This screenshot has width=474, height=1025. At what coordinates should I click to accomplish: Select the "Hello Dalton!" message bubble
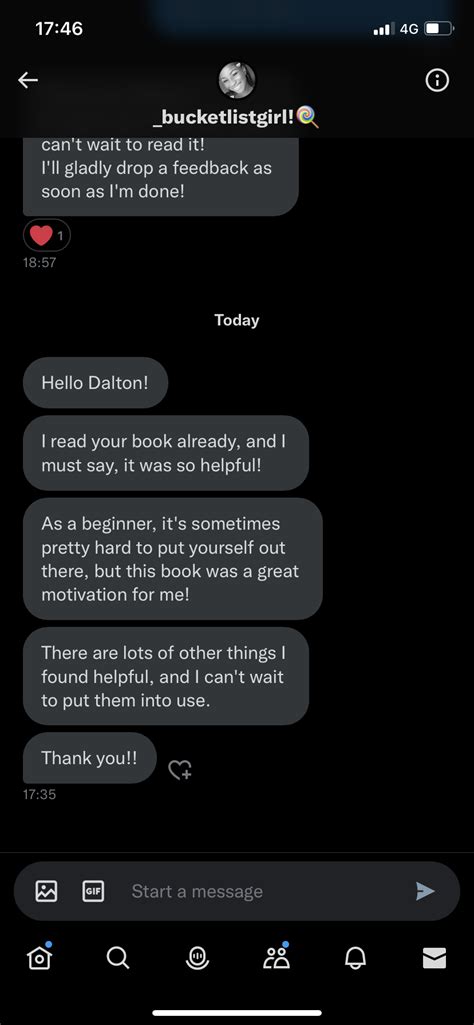point(95,382)
